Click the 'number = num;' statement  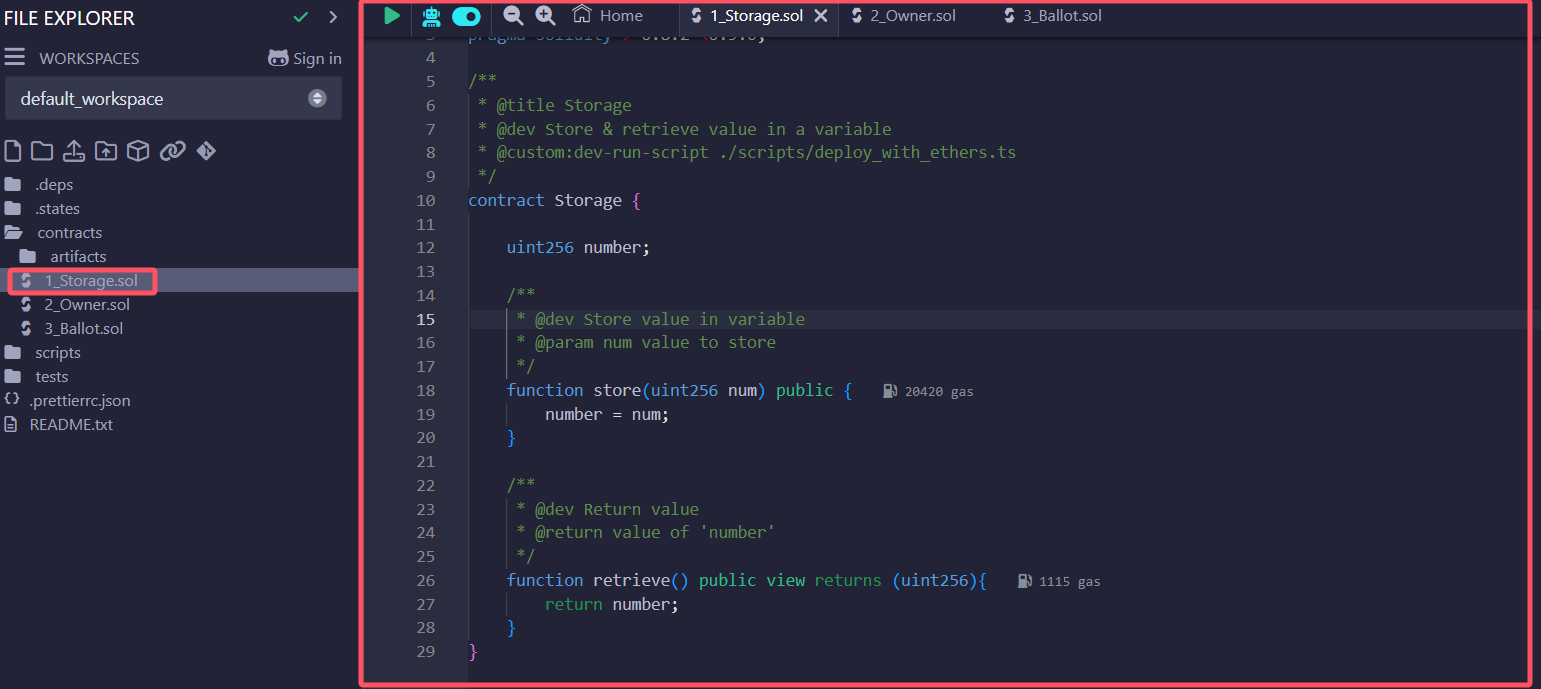[607, 414]
